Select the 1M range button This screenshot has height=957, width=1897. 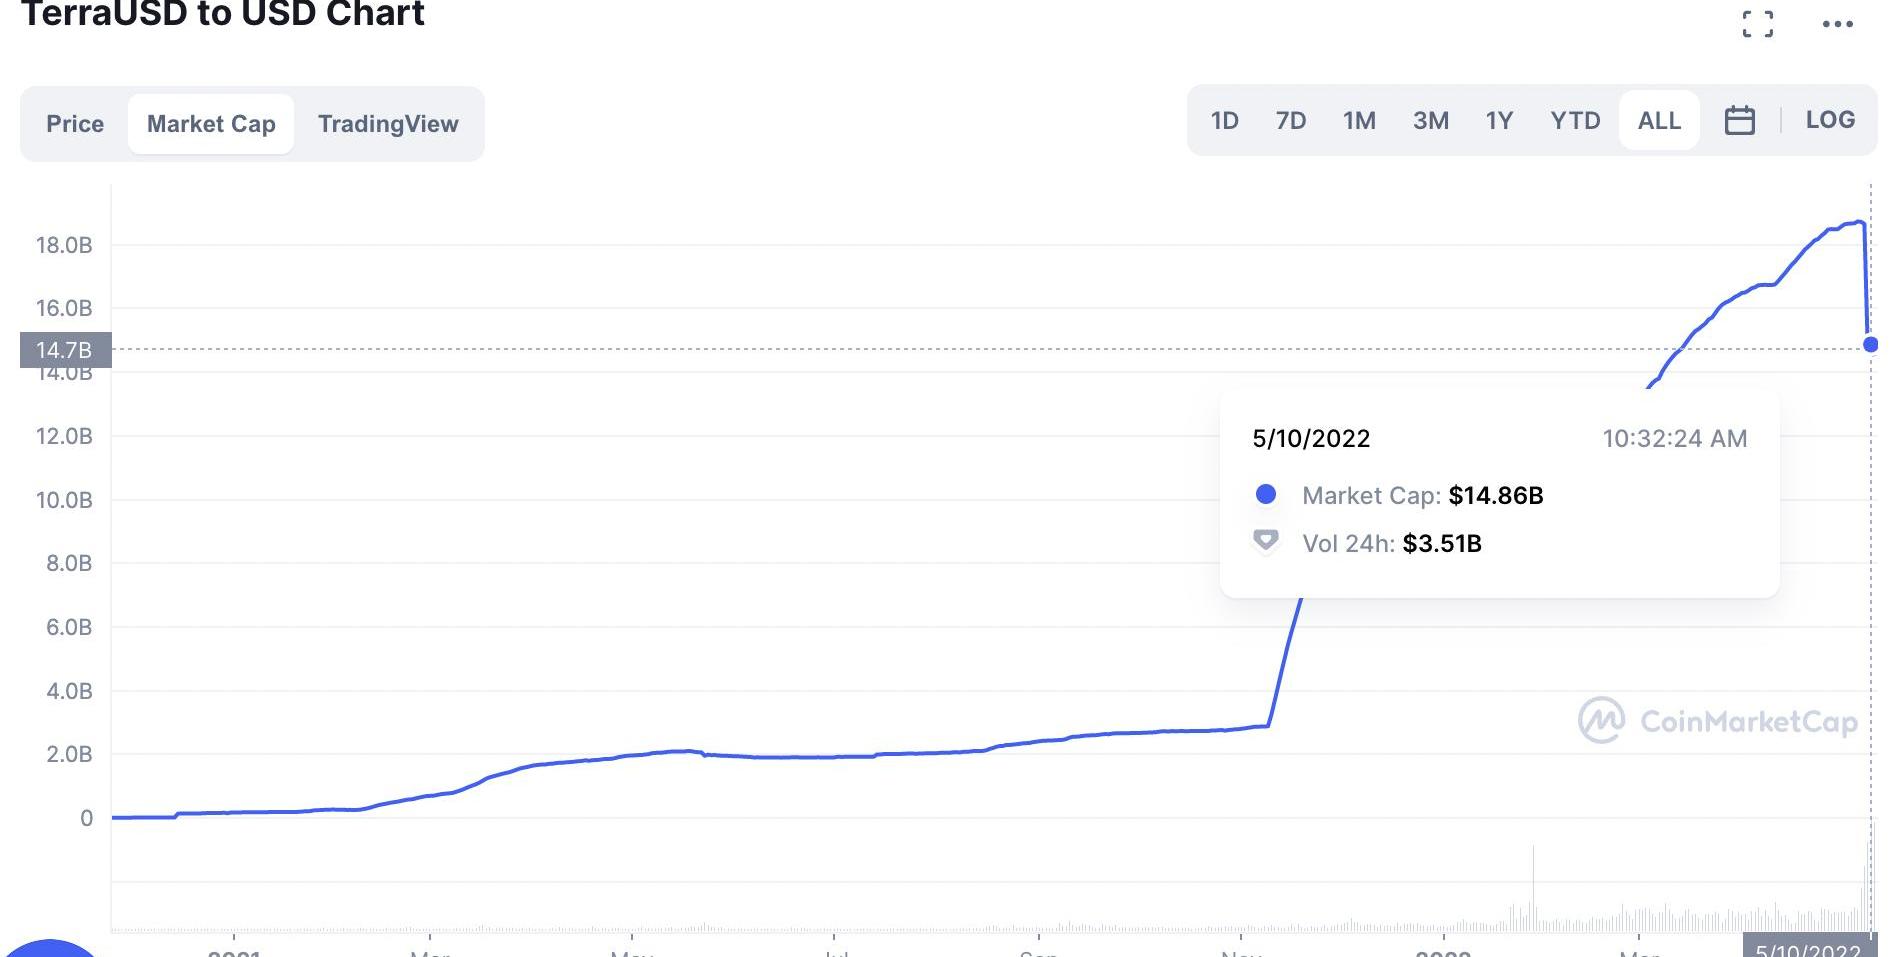coord(1359,121)
